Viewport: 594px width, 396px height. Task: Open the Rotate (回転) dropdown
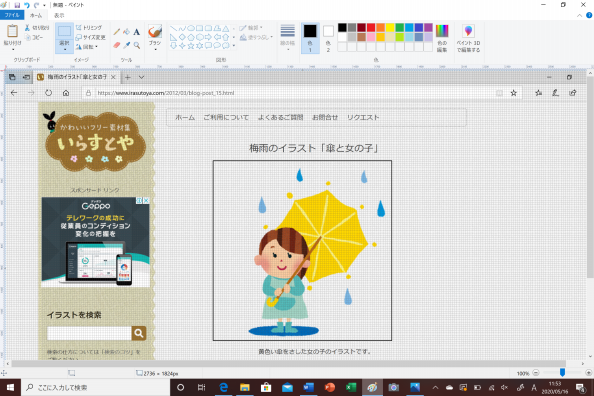click(x=87, y=47)
